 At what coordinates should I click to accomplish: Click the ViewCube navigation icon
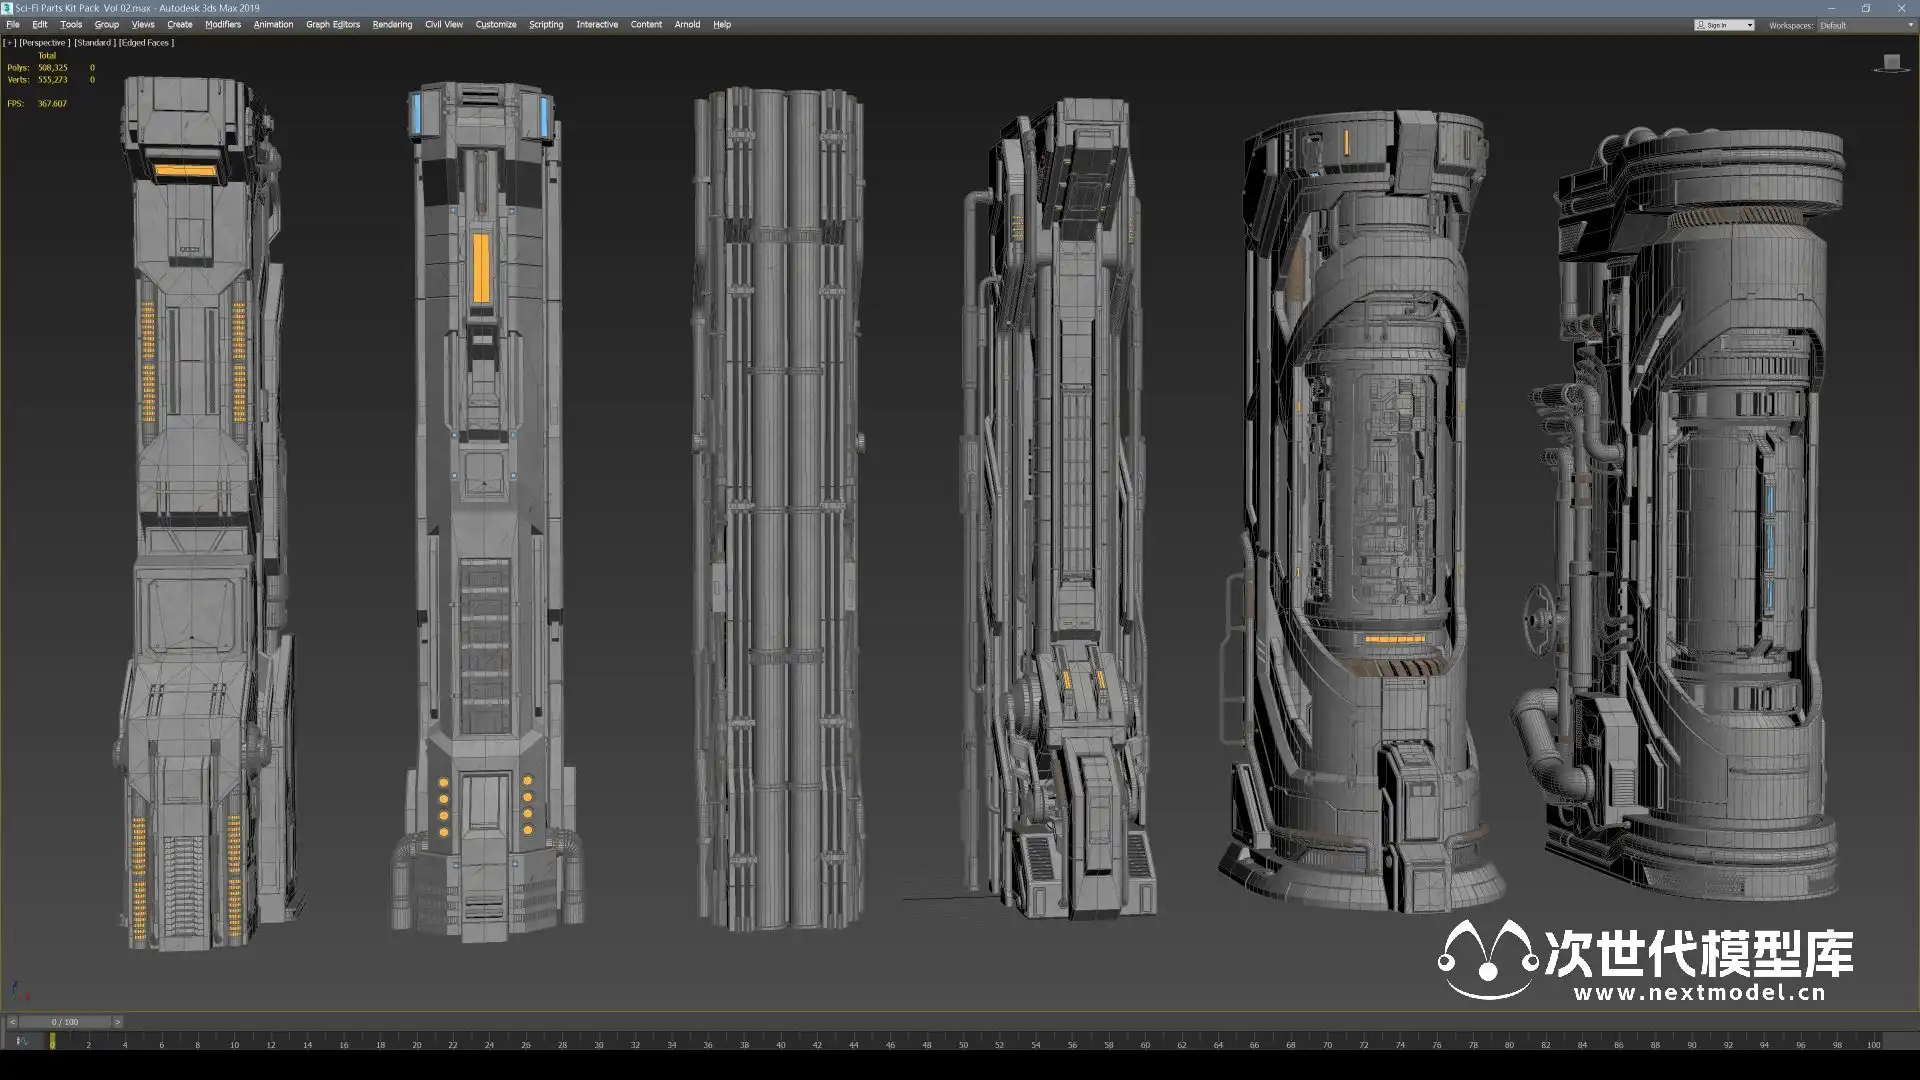point(1891,63)
